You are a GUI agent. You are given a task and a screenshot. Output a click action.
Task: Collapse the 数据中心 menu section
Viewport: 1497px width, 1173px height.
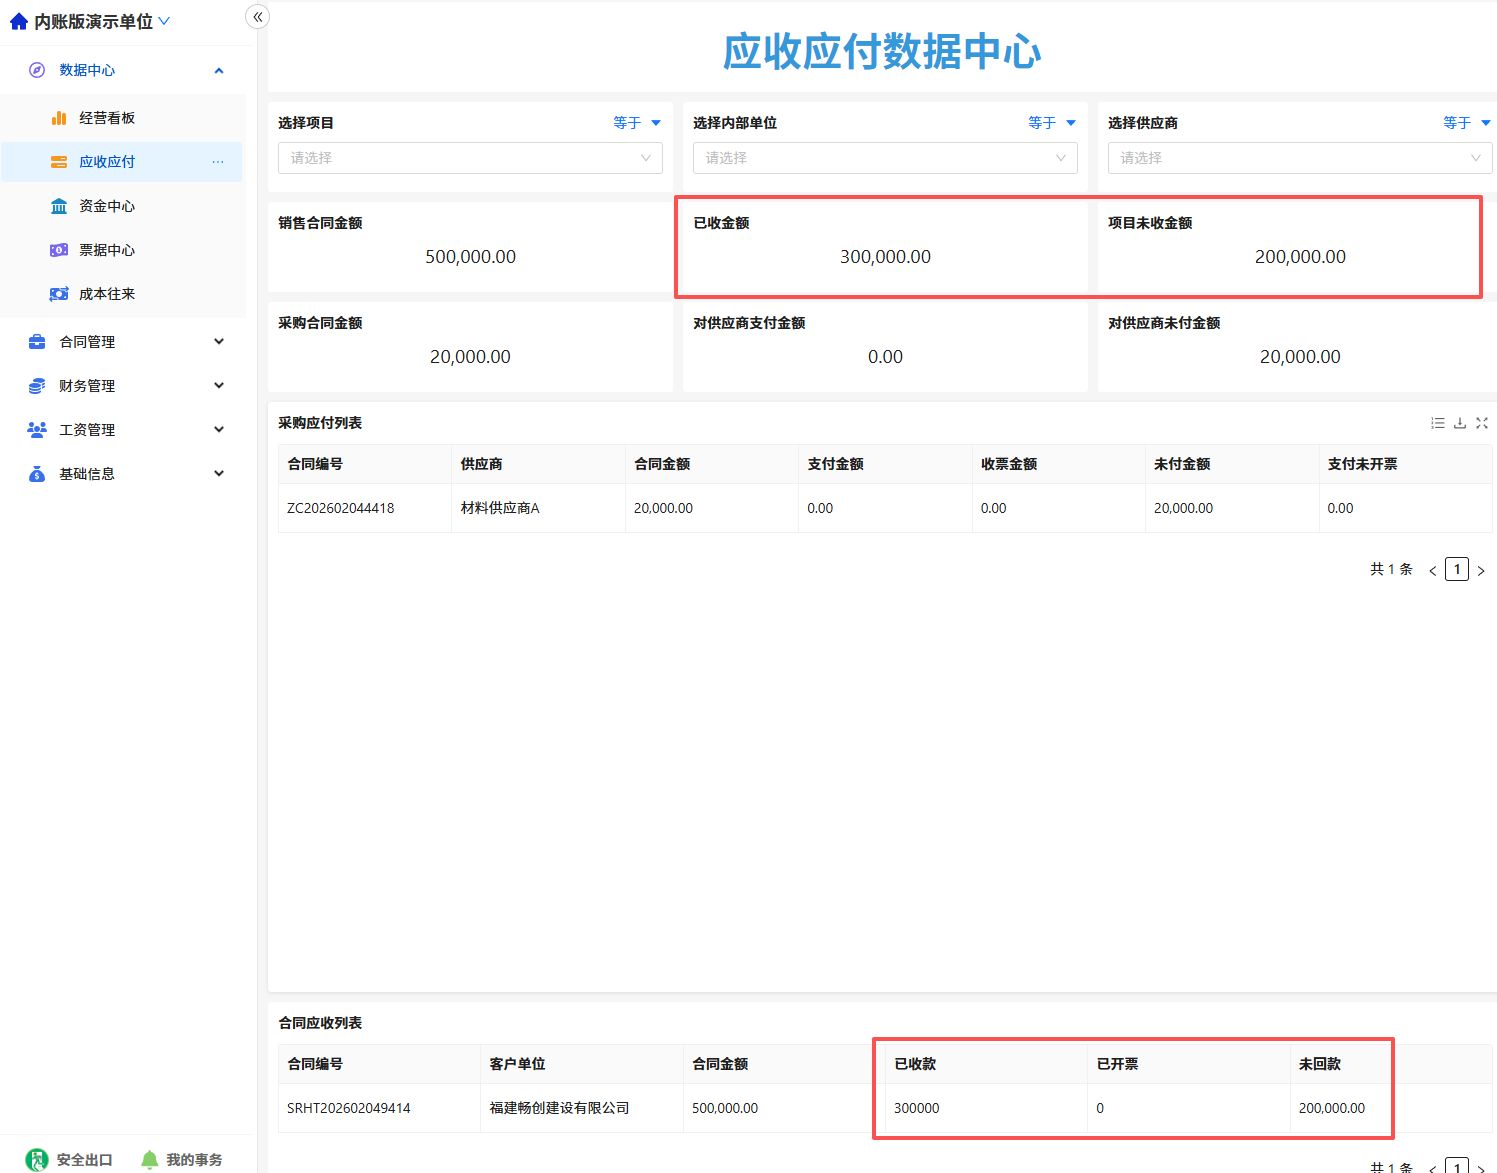[x=219, y=70]
